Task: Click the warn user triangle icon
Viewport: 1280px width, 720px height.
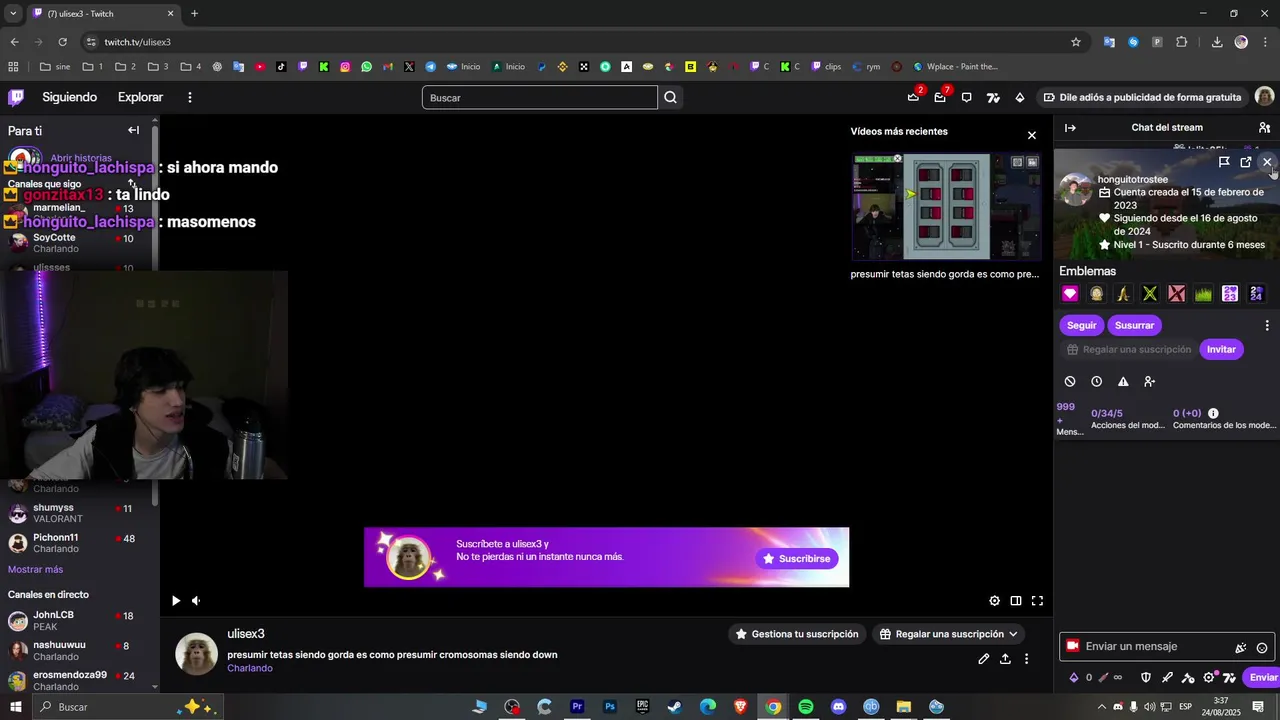Action: 1123,381
